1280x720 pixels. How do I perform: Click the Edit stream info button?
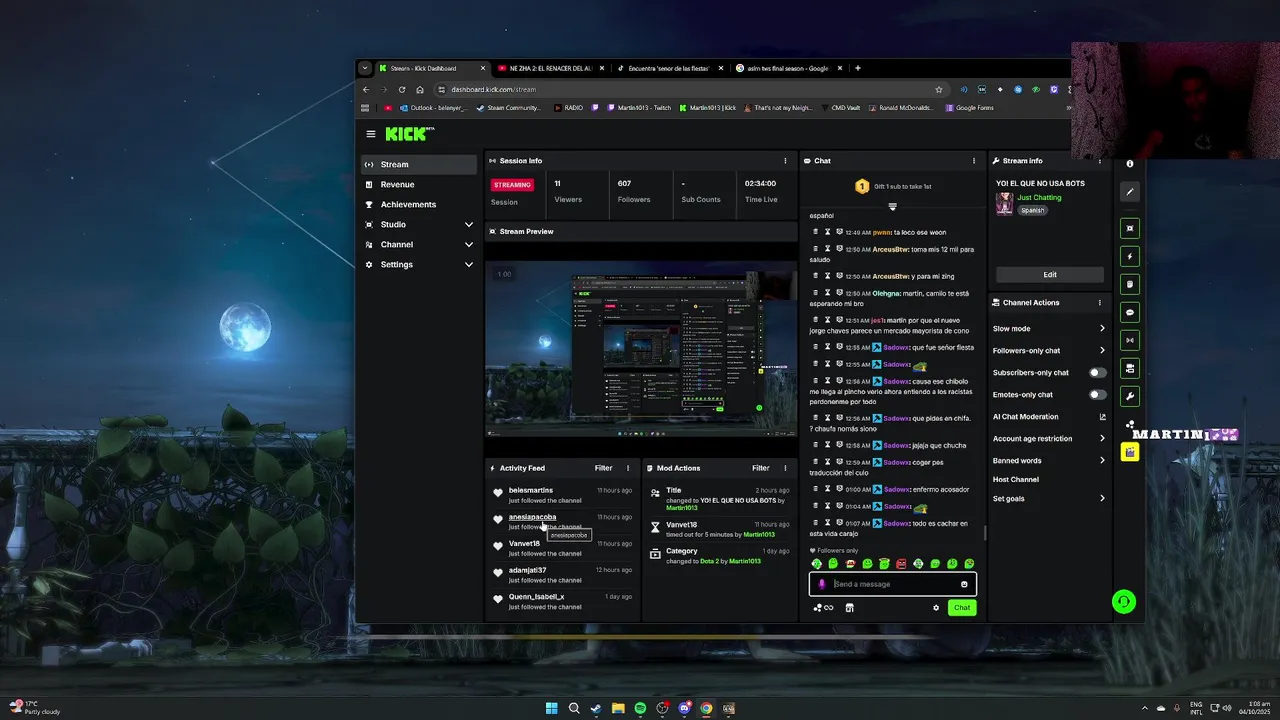tap(1050, 275)
